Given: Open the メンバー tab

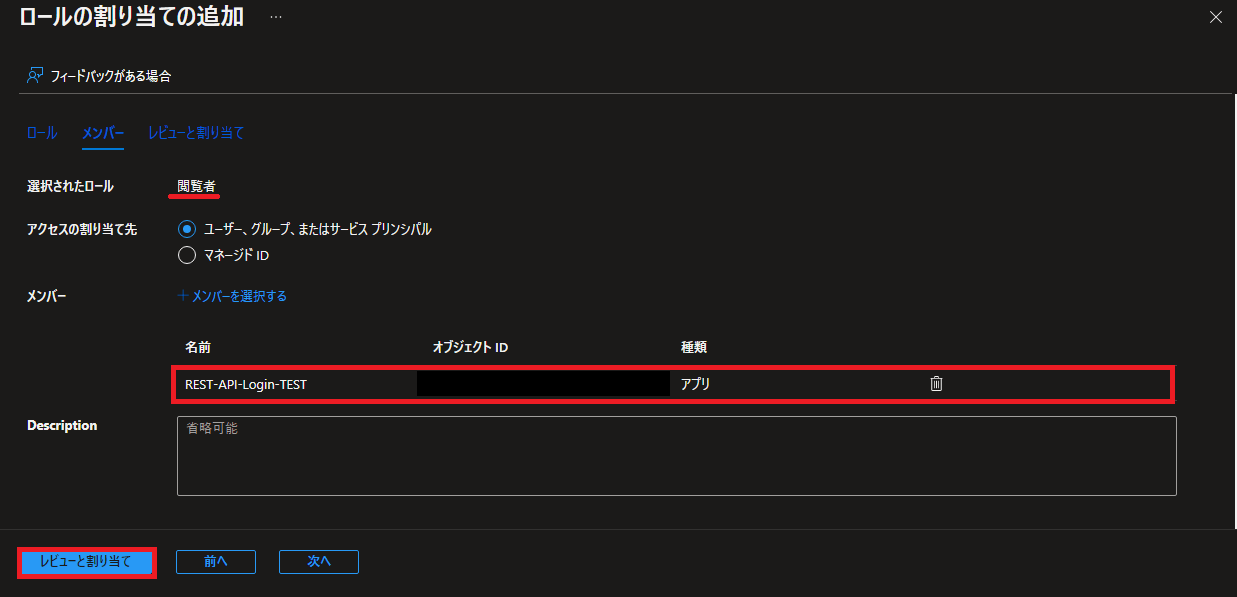Looking at the screenshot, I should 103,132.
